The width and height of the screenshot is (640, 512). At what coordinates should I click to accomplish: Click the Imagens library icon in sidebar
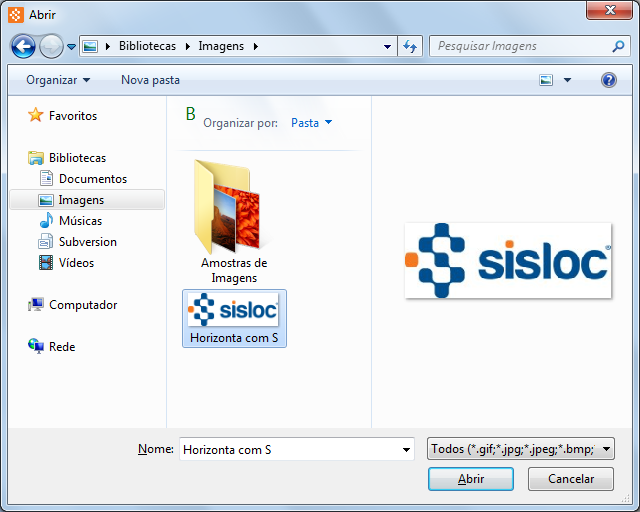tap(46, 200)
